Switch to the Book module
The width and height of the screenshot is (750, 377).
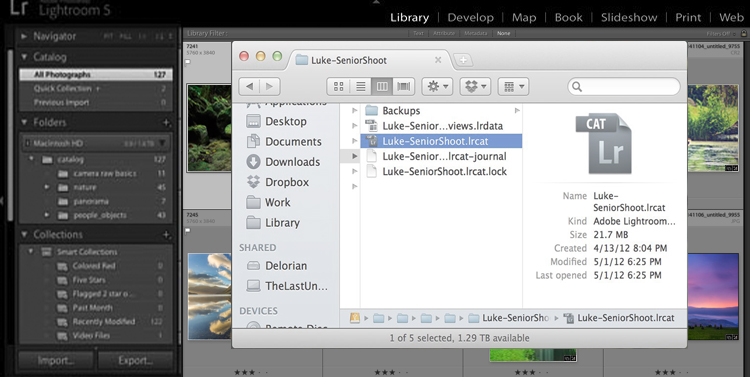[568, 18]
